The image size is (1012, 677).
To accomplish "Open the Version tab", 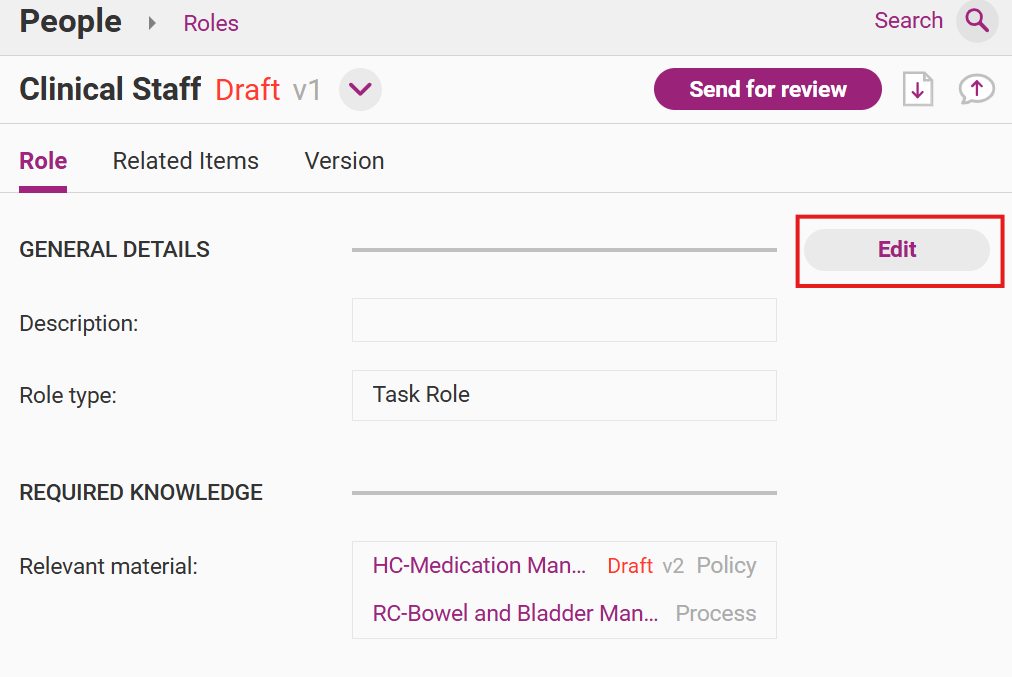I will pyautogui.click(x=344, y=161).
